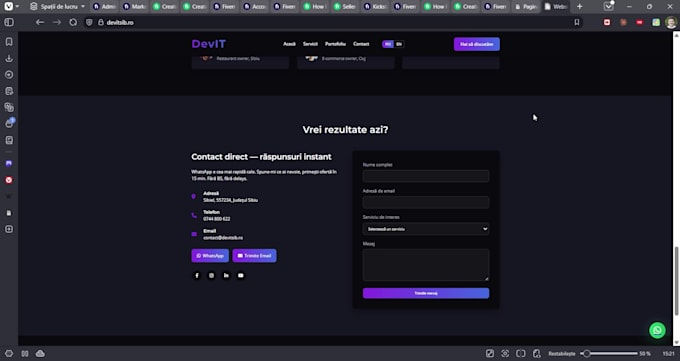
Task: Switch to the Kicks tab
Action: point(376,7)
